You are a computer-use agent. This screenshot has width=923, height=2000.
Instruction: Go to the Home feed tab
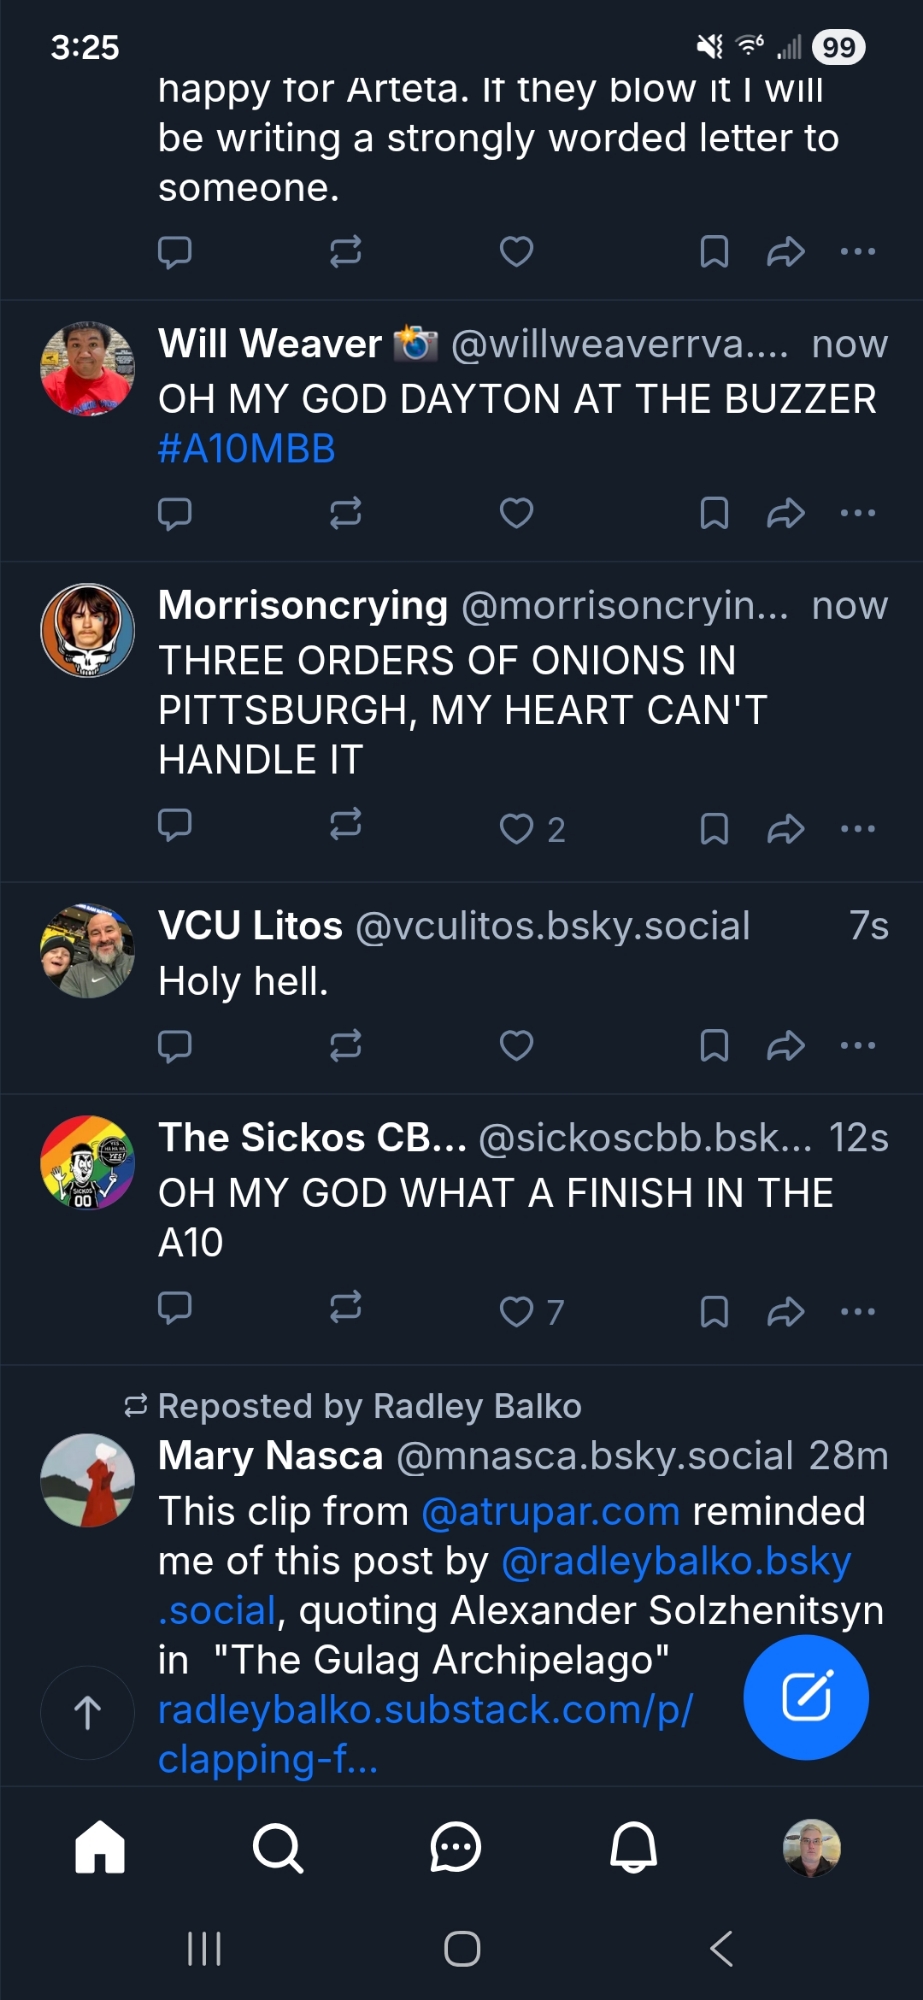coord(100,1848)
